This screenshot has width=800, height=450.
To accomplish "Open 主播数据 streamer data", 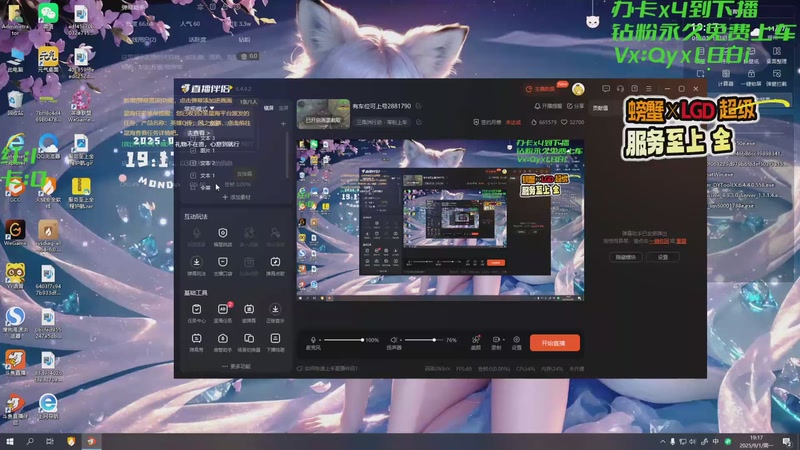I will [x=540, y=89].
